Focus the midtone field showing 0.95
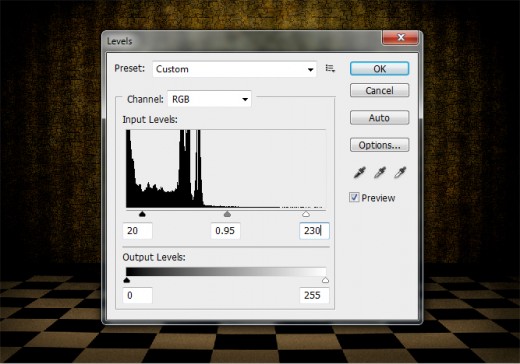520x364 pixels. (226, 231)
